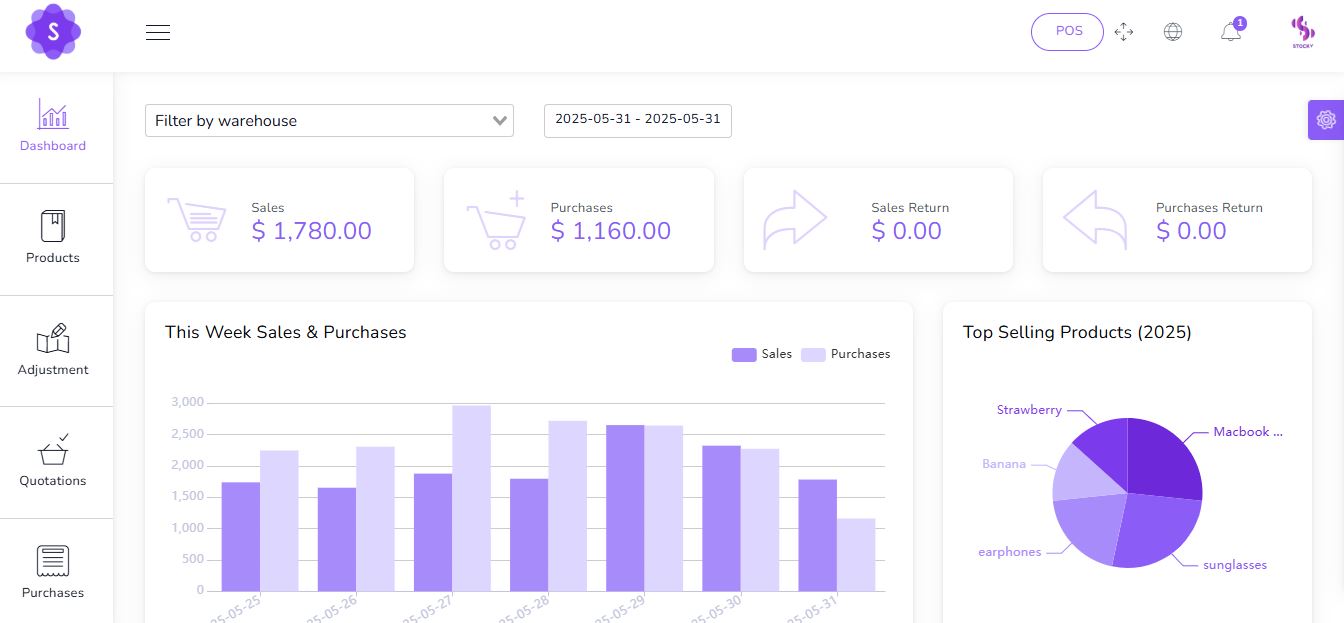Open the language selector globe icon
This screenshot has height=623, width=1344.
coord(1172,31)
